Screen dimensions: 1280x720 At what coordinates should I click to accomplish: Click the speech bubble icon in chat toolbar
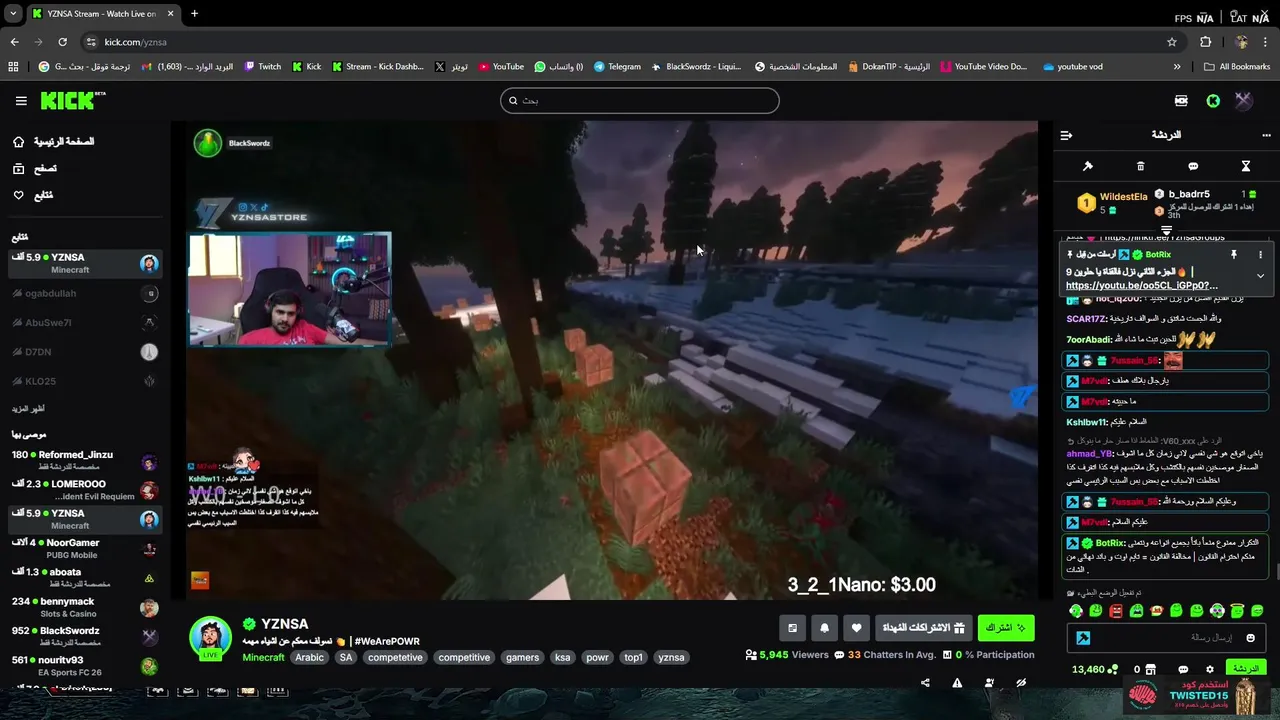coord(1193,166)
